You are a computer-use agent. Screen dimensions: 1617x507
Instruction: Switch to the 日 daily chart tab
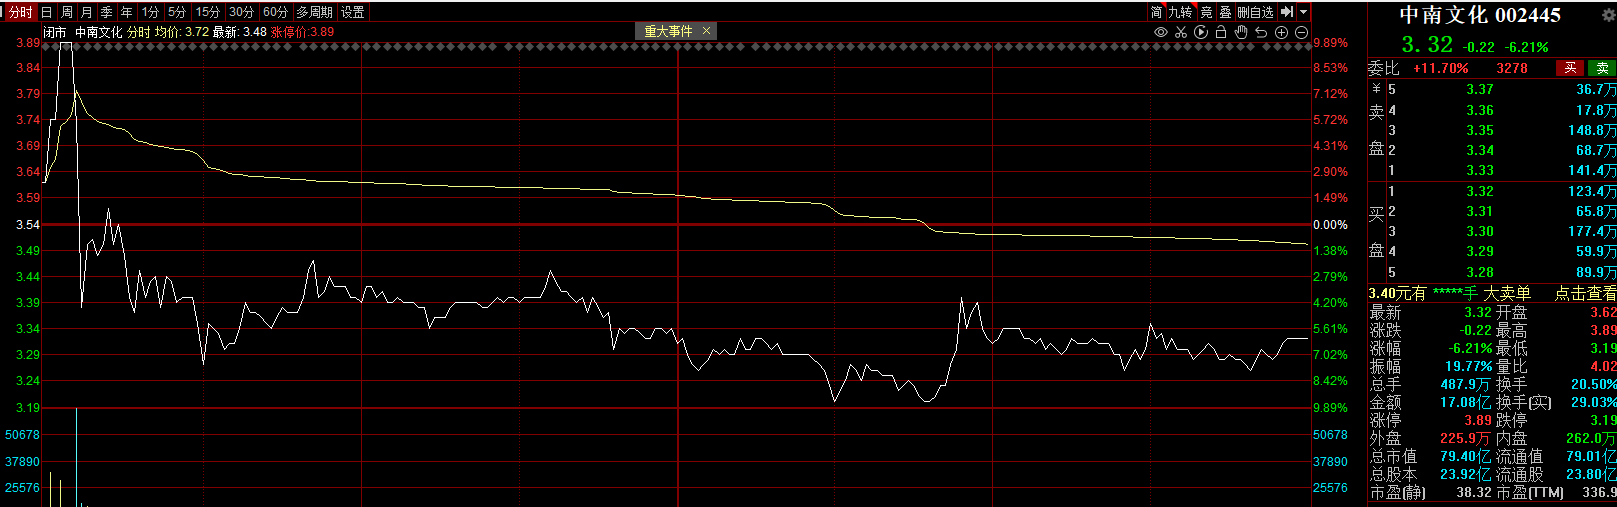[x=46, y=12]
